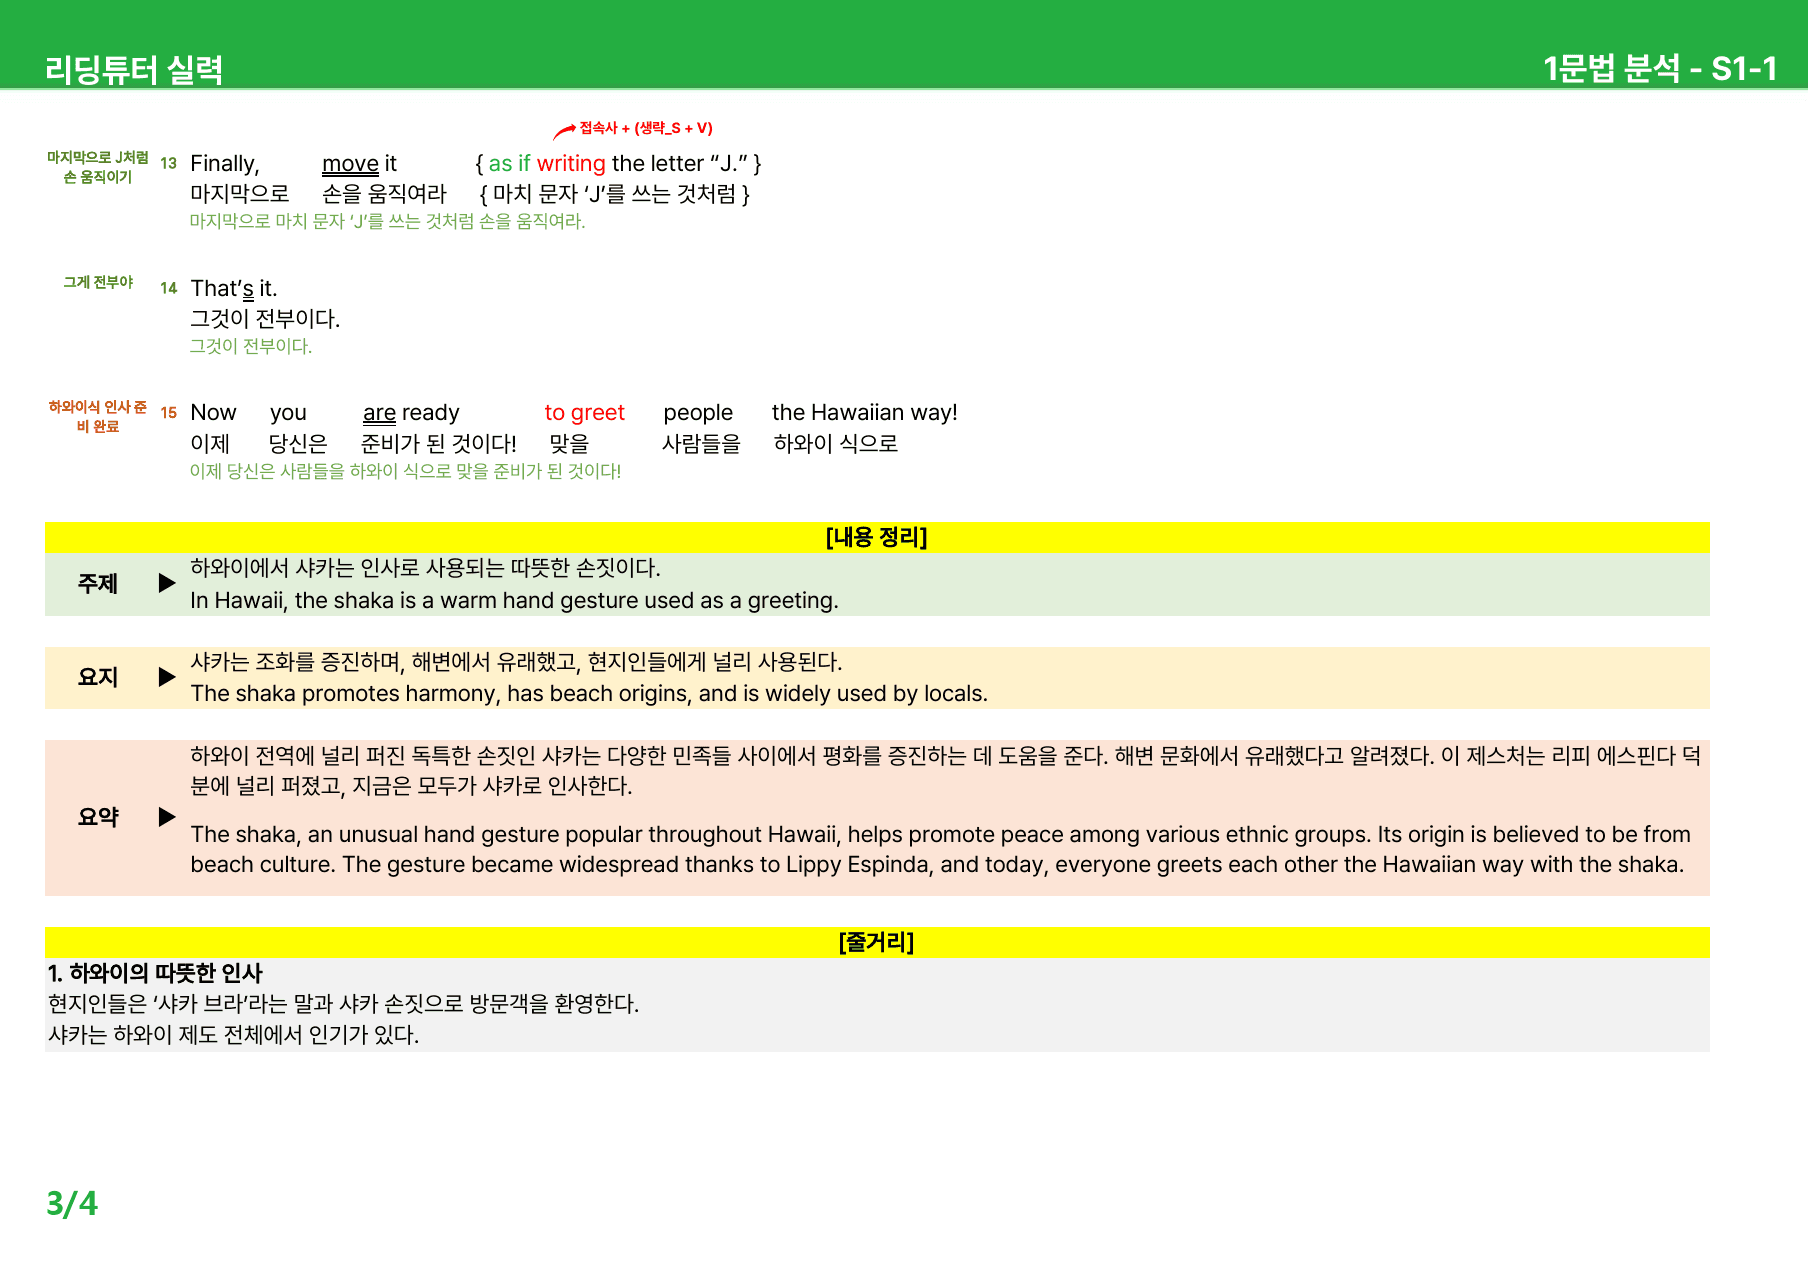Click the side note 그게 전부야

pyautogui.click(x=98, y=282)
